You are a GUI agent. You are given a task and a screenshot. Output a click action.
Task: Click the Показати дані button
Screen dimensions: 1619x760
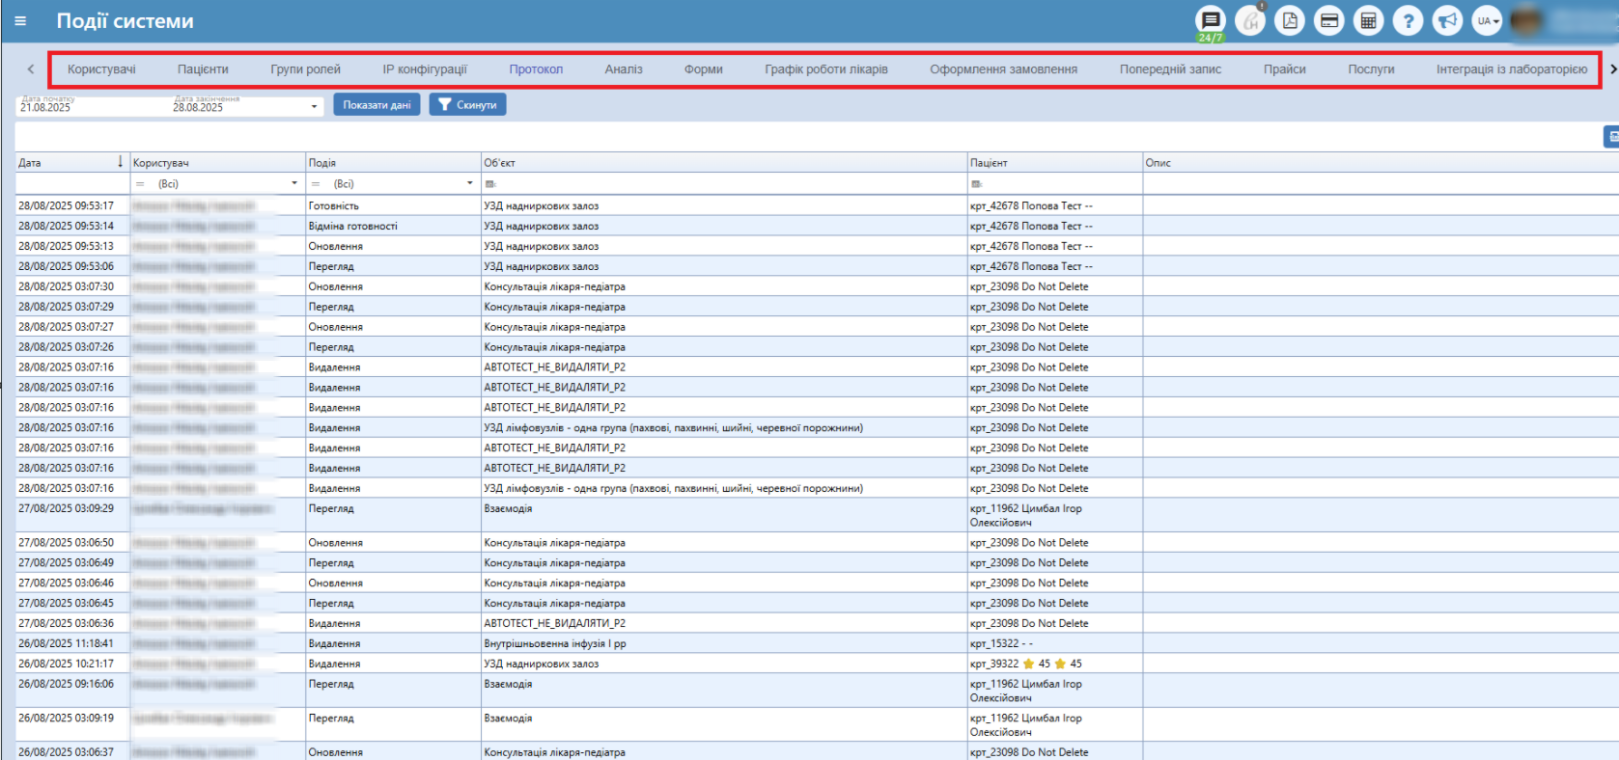click(377, 105)
